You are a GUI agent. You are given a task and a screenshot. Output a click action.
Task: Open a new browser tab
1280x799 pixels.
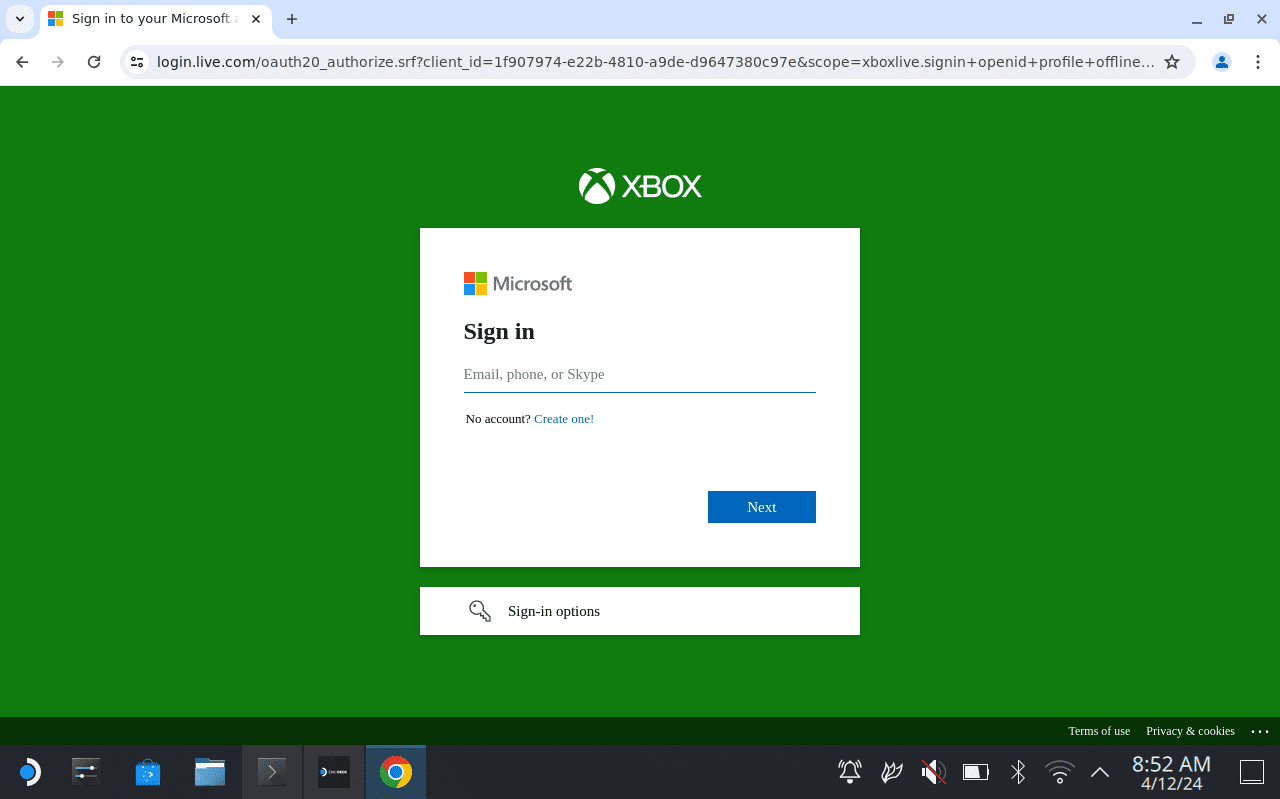point(292,19)
